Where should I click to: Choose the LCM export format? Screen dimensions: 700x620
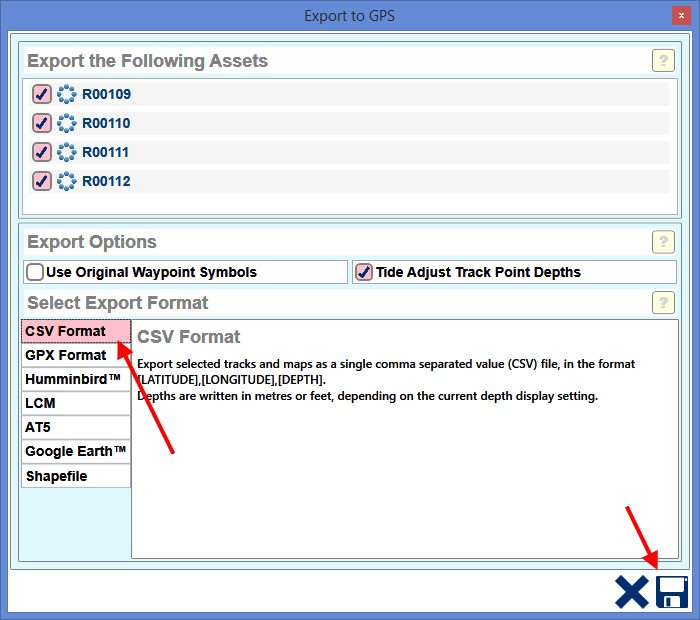[76, 403]
